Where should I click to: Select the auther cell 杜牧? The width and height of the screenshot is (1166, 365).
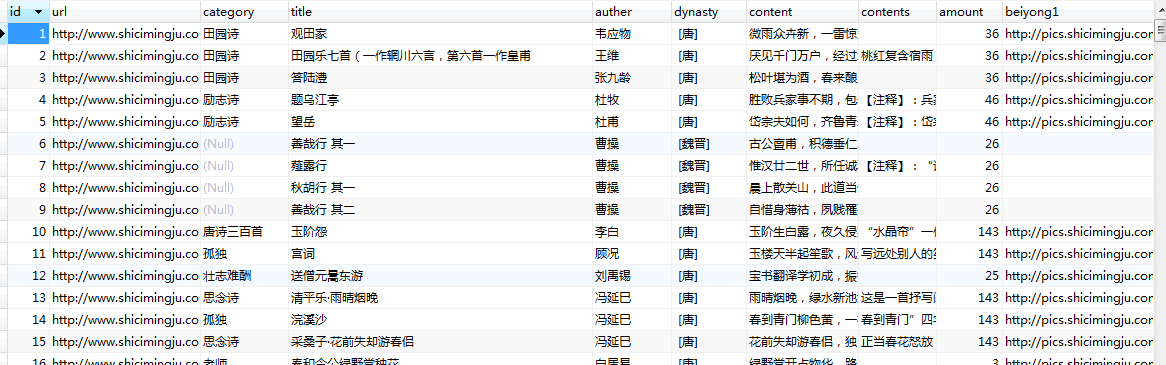tap(632, 100)
